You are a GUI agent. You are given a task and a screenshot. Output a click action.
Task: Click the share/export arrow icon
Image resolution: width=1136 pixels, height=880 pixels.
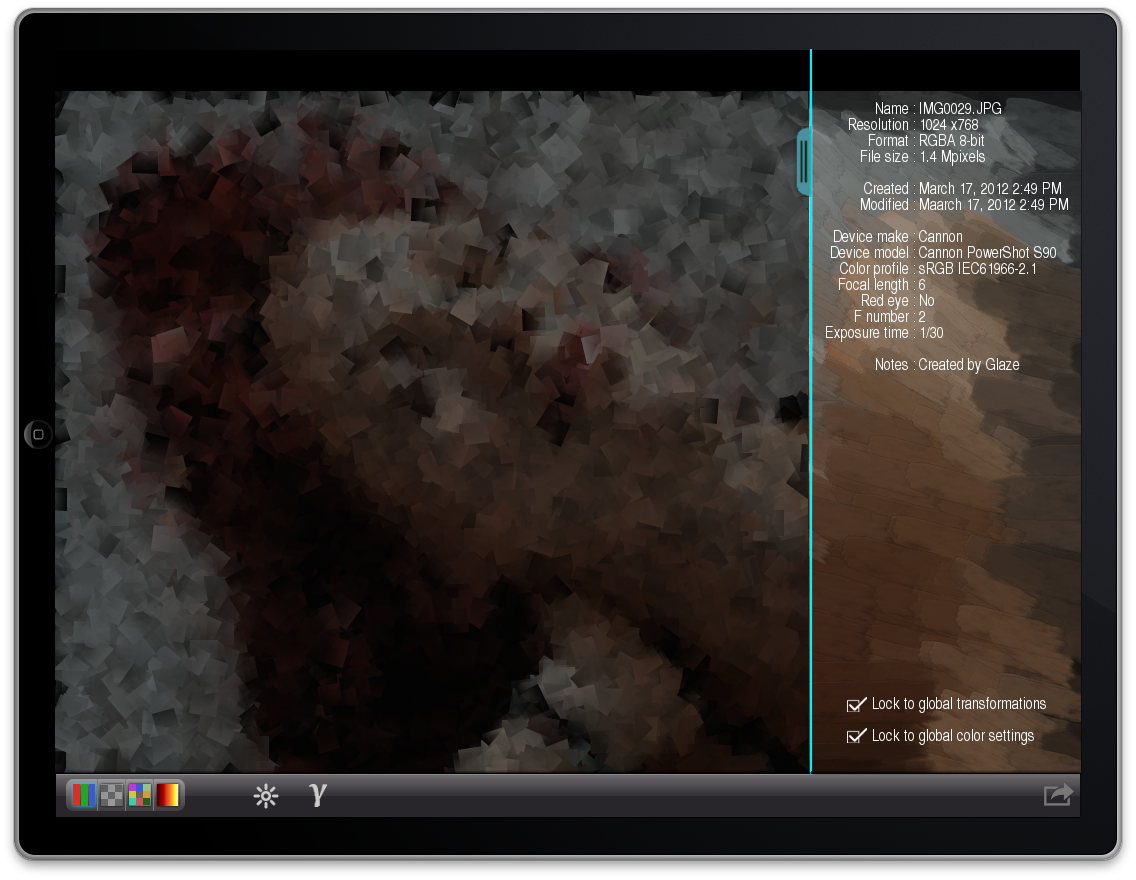click(x=1058, y=795)
